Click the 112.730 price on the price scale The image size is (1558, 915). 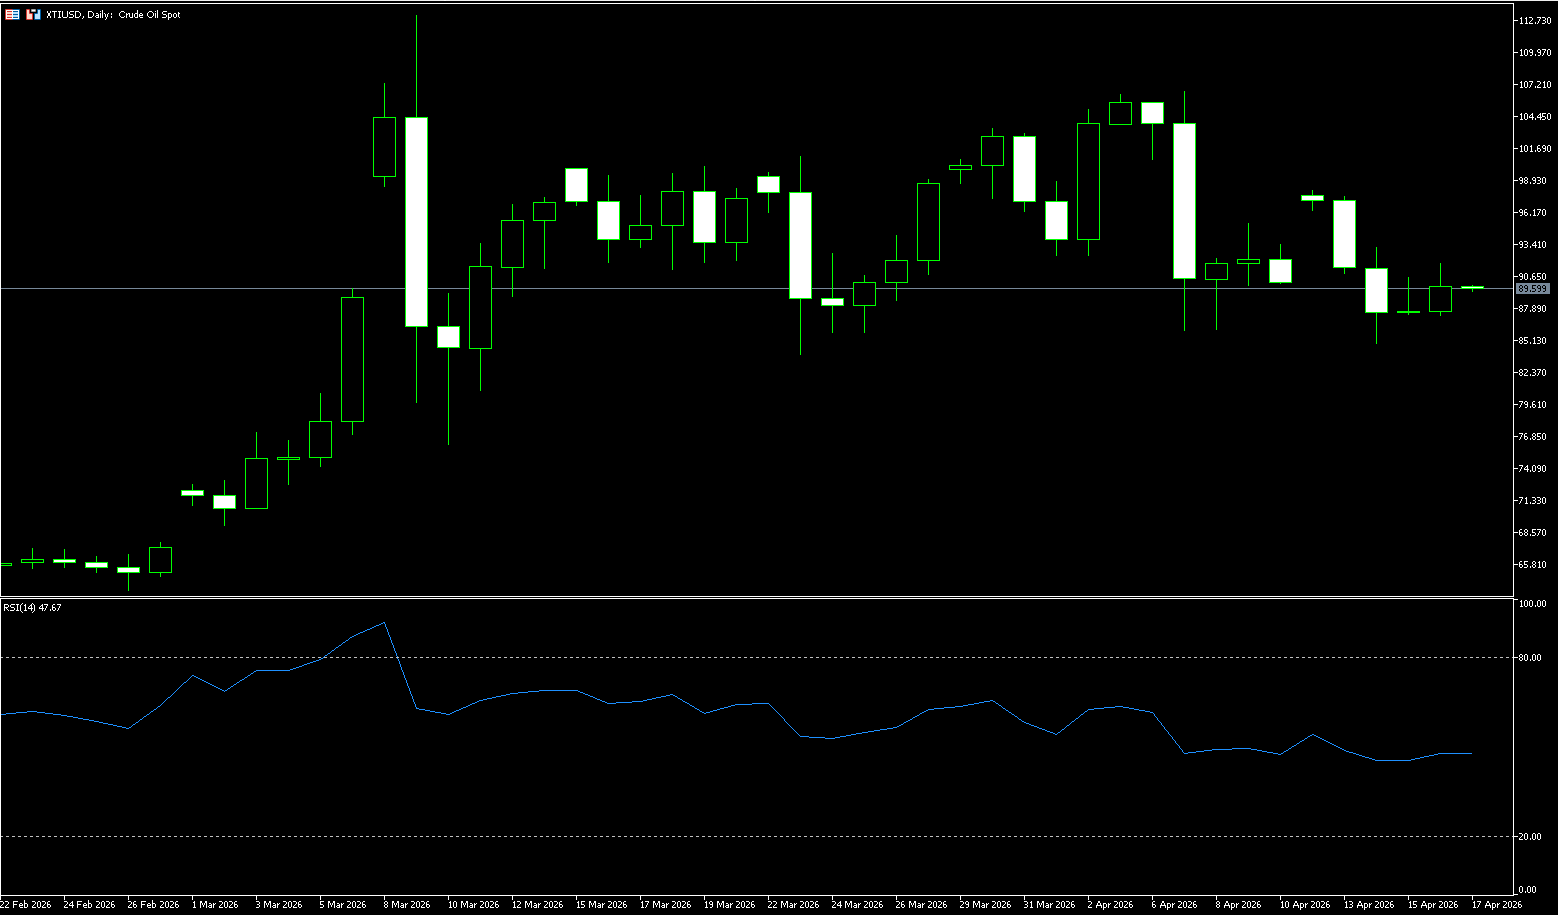[x=1533, y=21]
